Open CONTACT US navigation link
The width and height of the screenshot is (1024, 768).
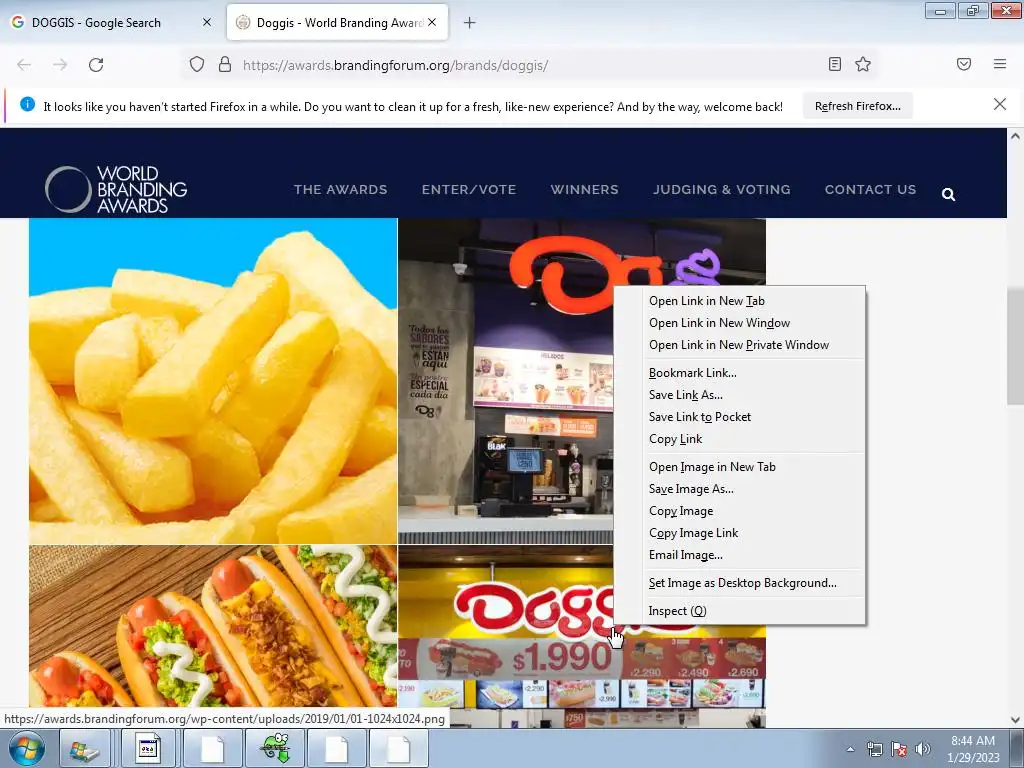coord(871,189)
